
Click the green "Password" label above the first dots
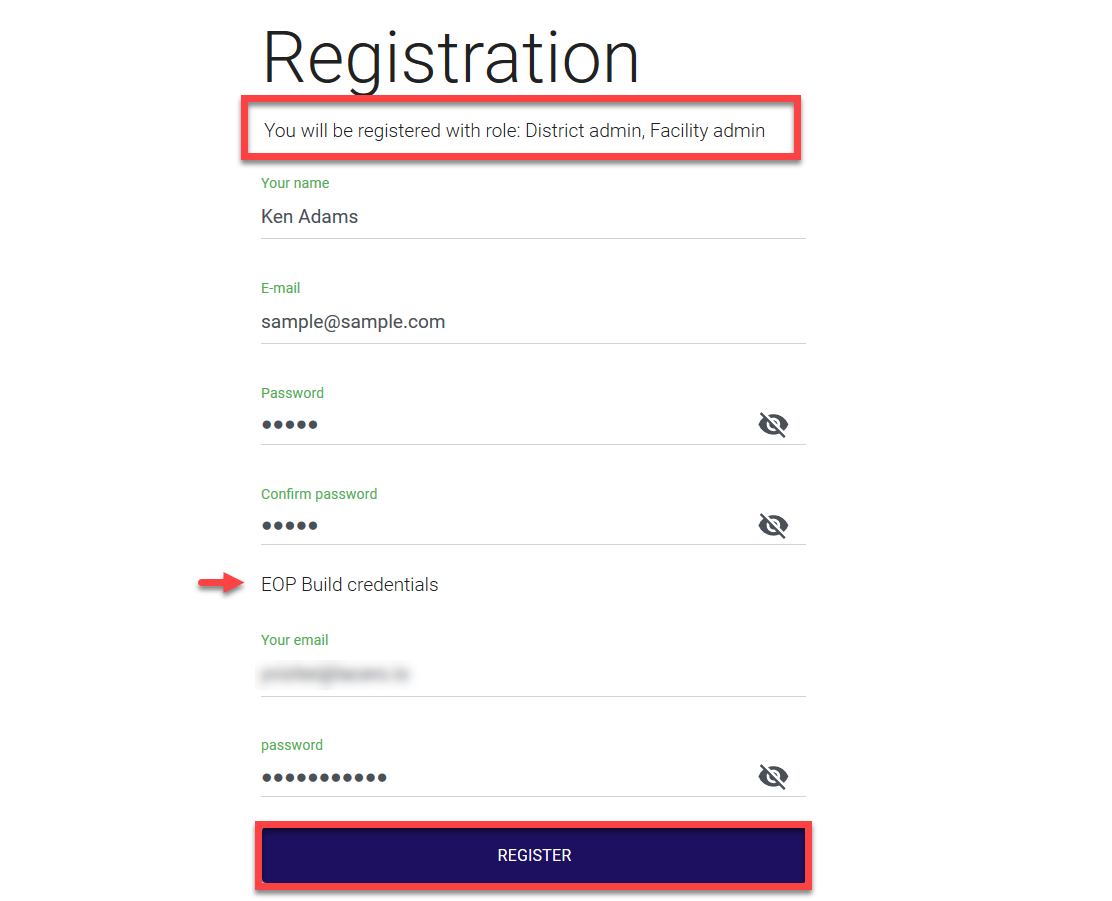(292, 393)
